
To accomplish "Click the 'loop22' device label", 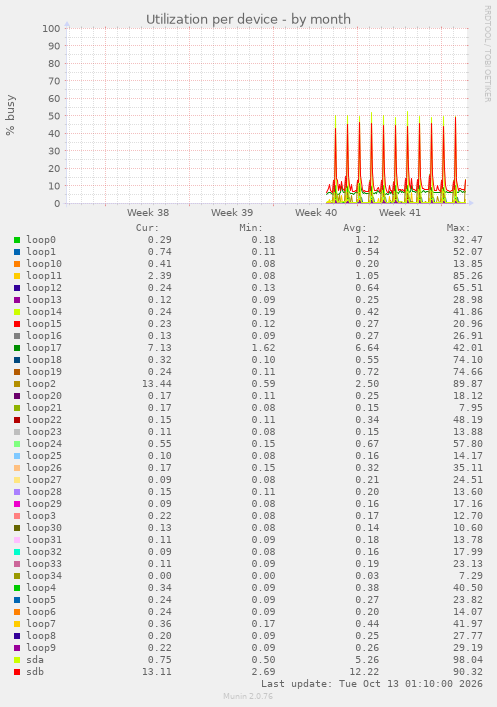I will [x=44, y=420].
